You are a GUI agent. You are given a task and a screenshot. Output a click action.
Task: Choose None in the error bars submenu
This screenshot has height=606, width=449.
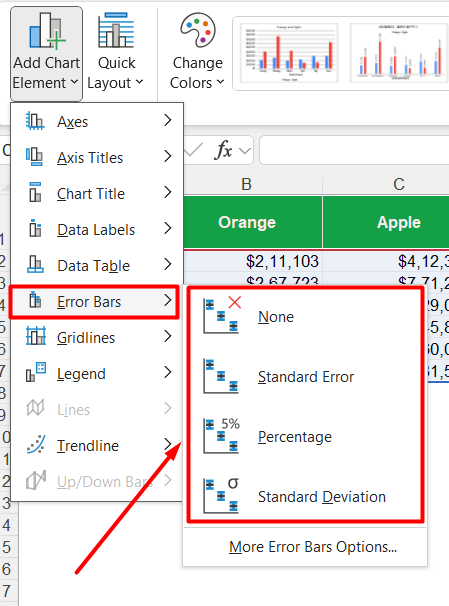click(305, 317)
